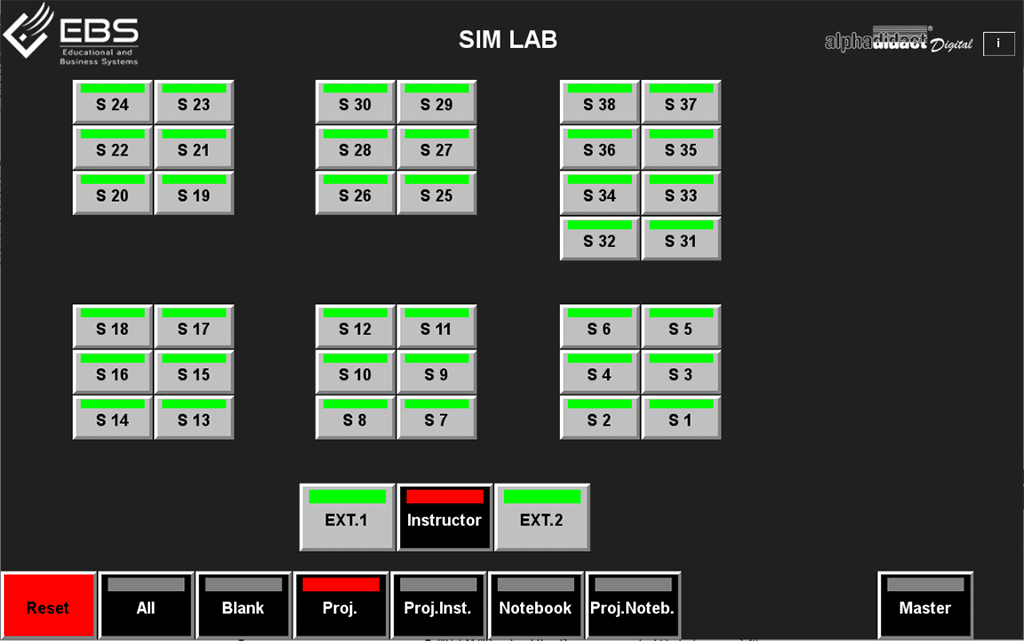Blank all student screens

(x=243, y=607)
